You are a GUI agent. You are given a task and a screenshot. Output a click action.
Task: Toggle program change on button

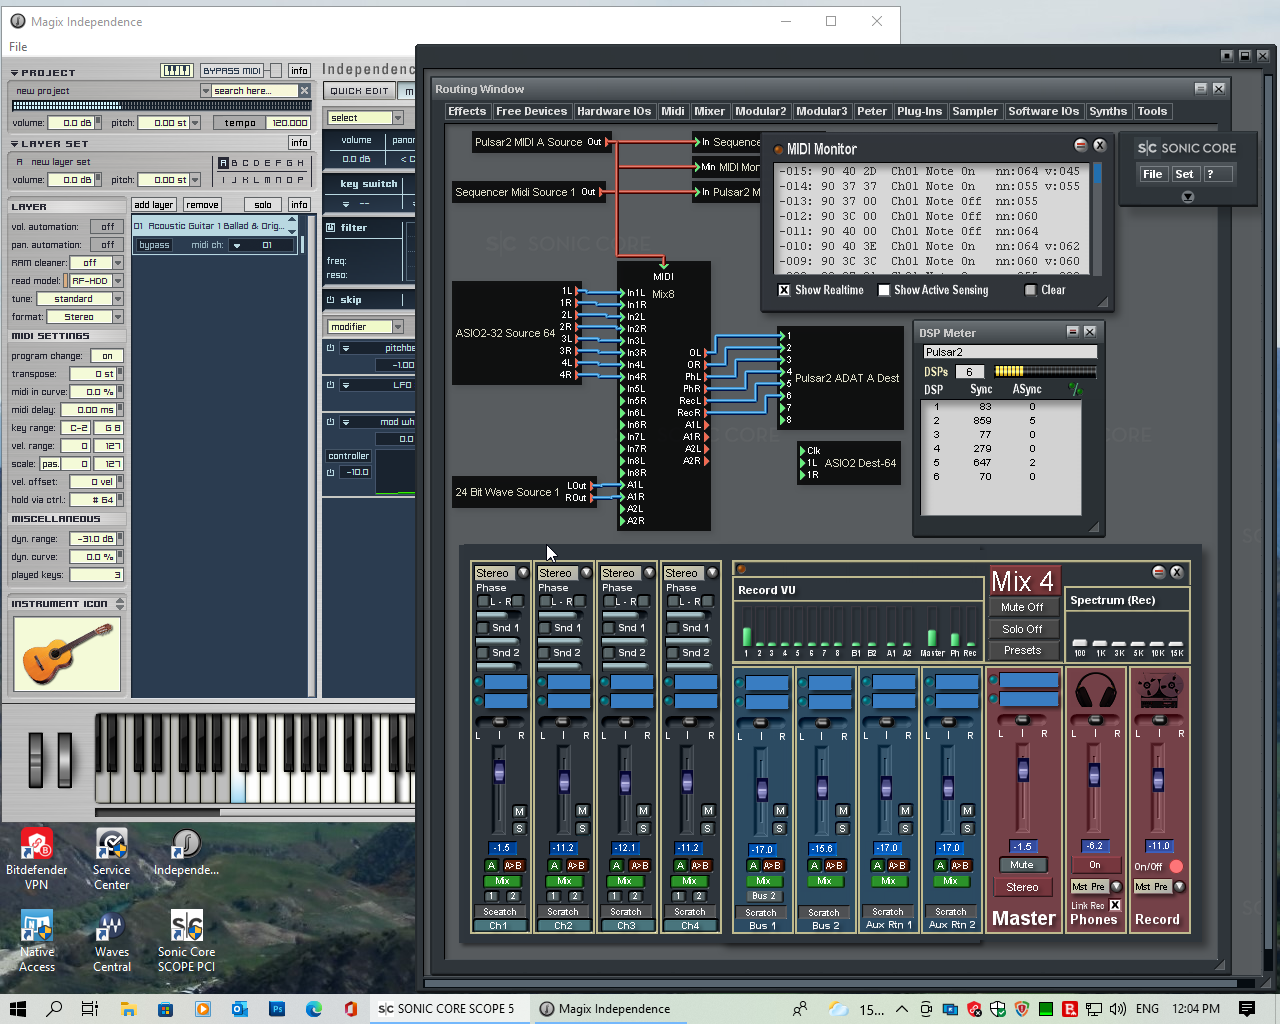(x=107, y=356)
